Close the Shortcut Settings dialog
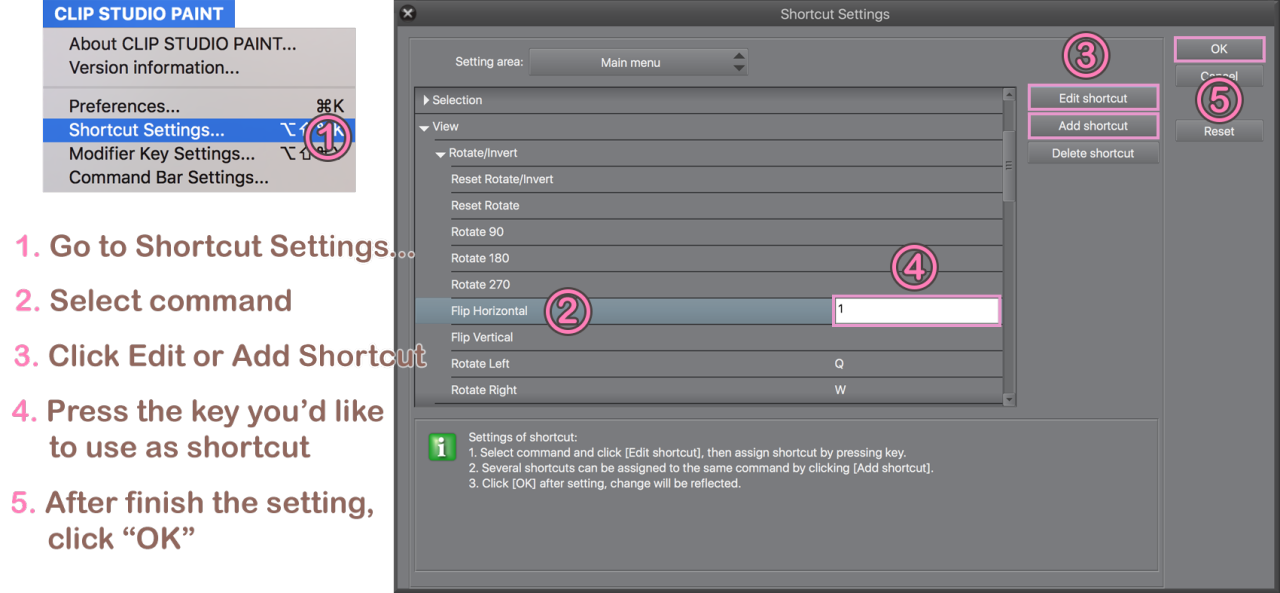Image resolution: width=1280 pixels, height=593 pixels. (x=407, y=14)
